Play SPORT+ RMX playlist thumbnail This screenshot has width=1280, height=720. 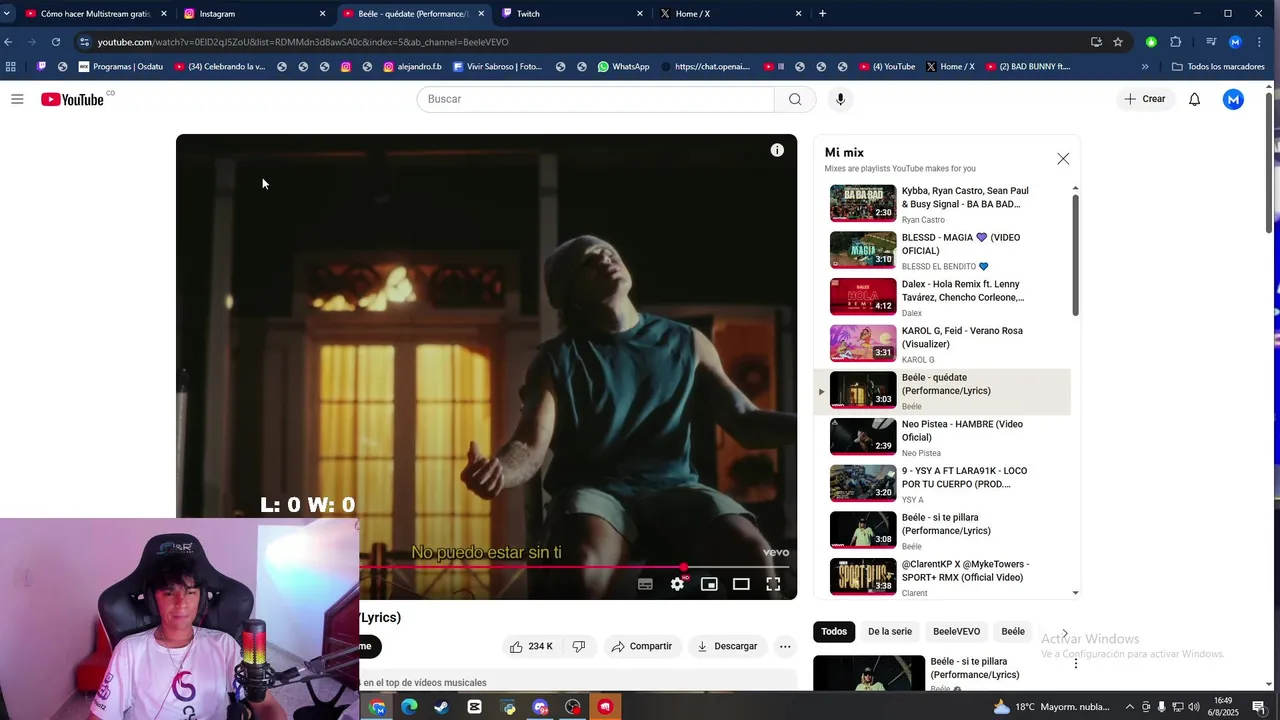click(863, 577)
